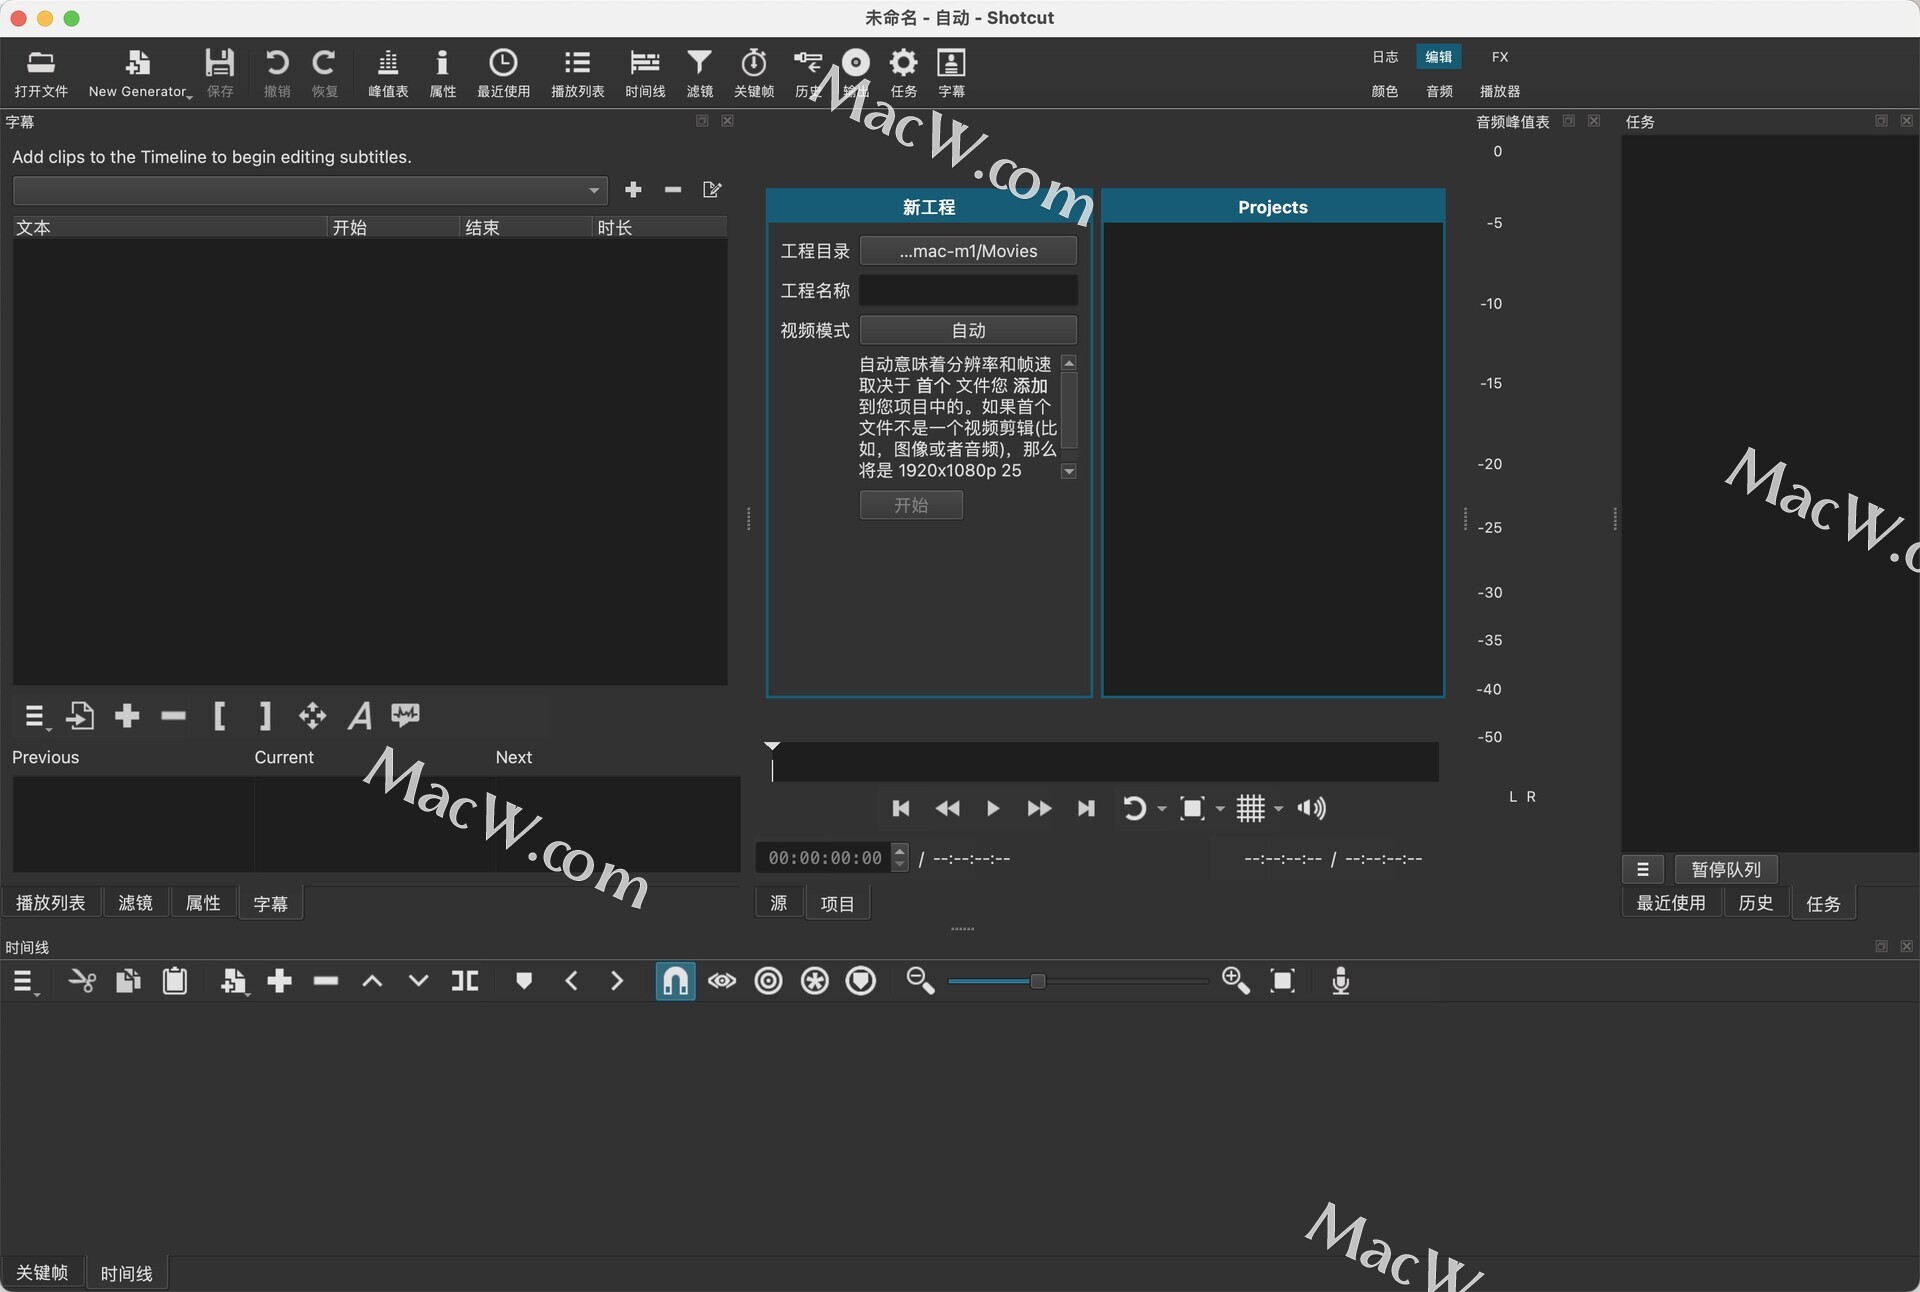Click the subtitle text style A icon
This screenshot has height=1292, width=1920.
(359, 716)
